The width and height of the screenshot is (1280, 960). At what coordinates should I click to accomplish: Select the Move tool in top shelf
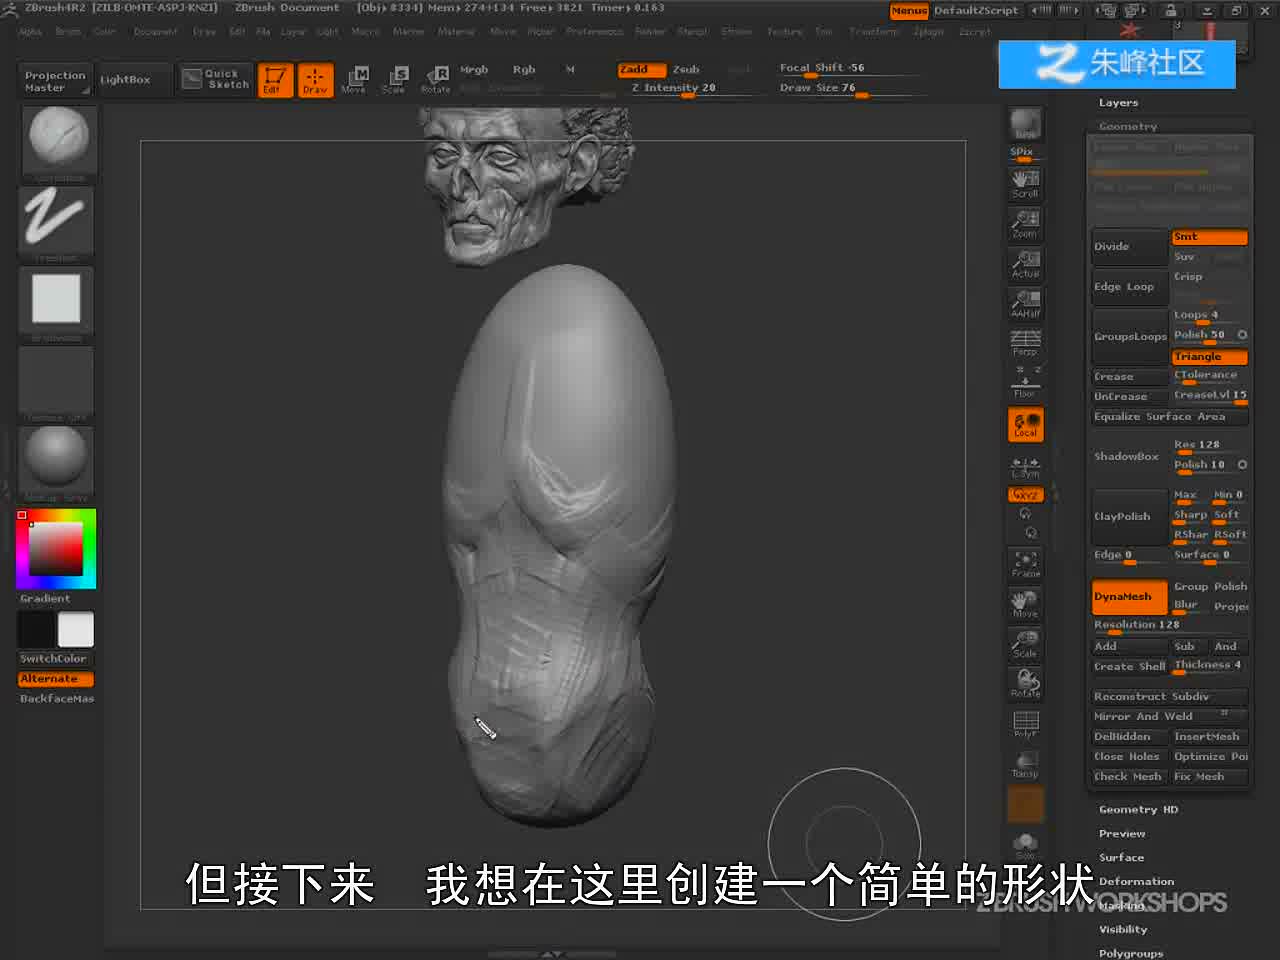(354, 79)
